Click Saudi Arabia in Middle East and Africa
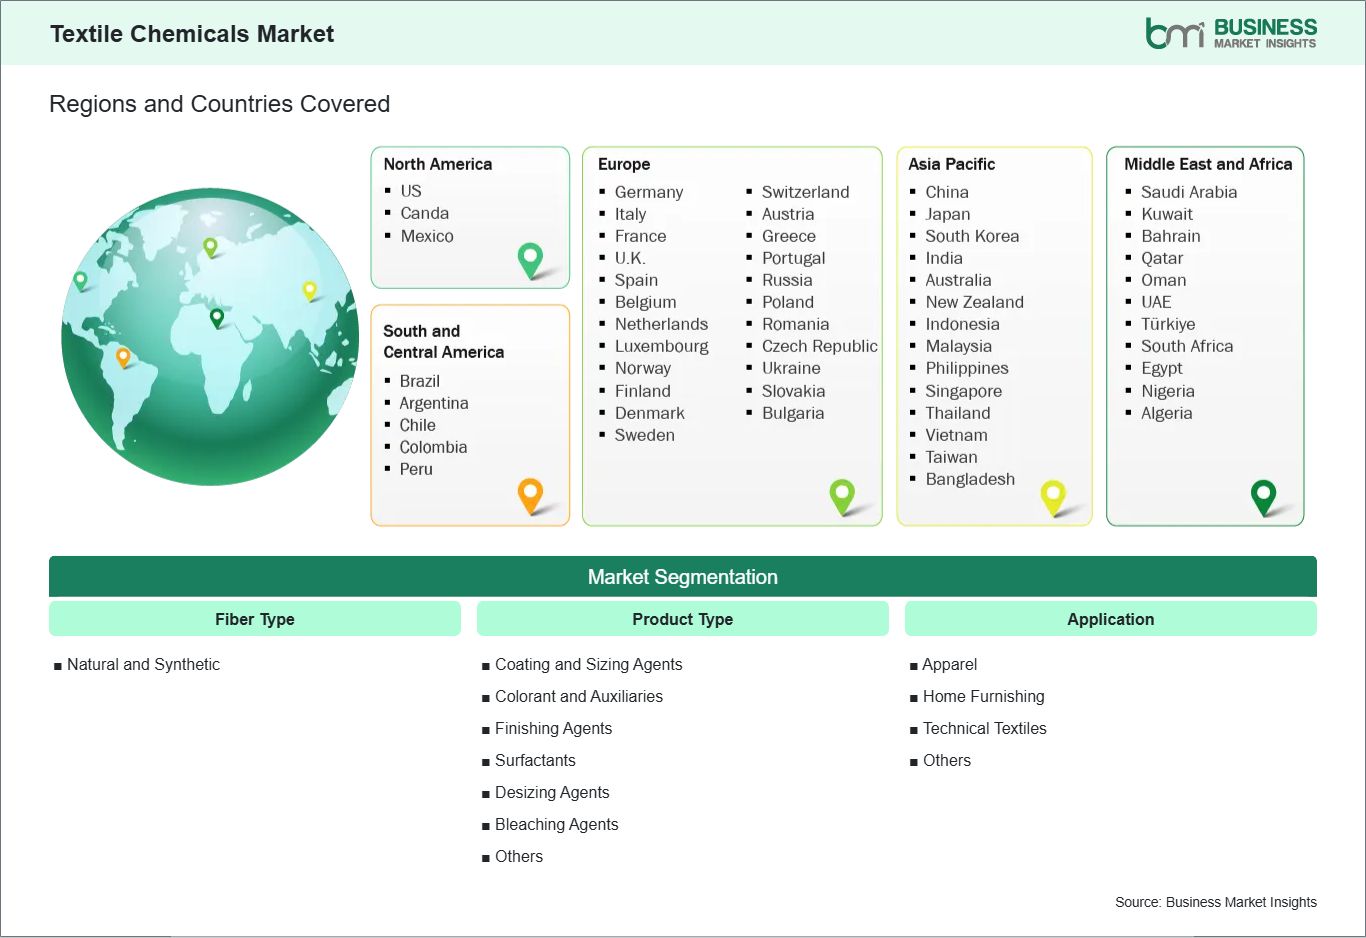 1188,192
